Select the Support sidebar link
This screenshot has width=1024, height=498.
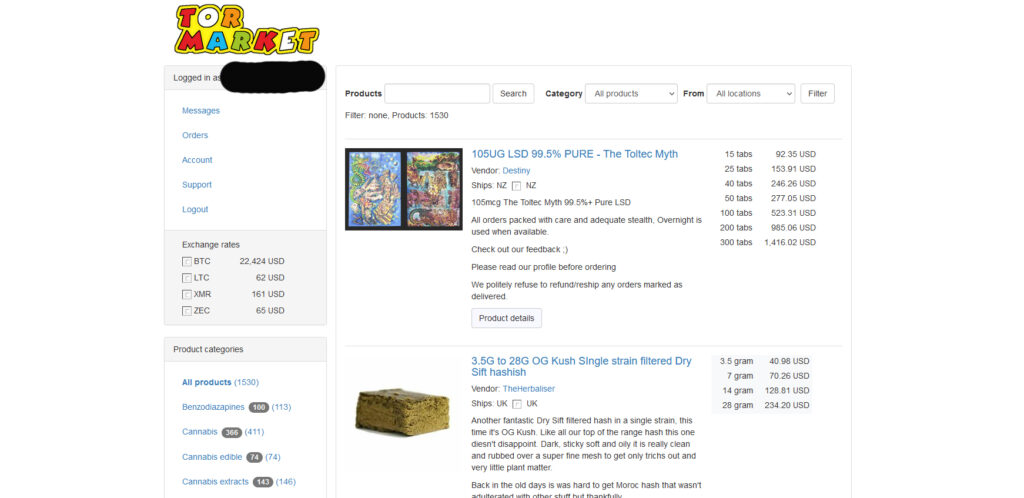click(x=197, y=185)
